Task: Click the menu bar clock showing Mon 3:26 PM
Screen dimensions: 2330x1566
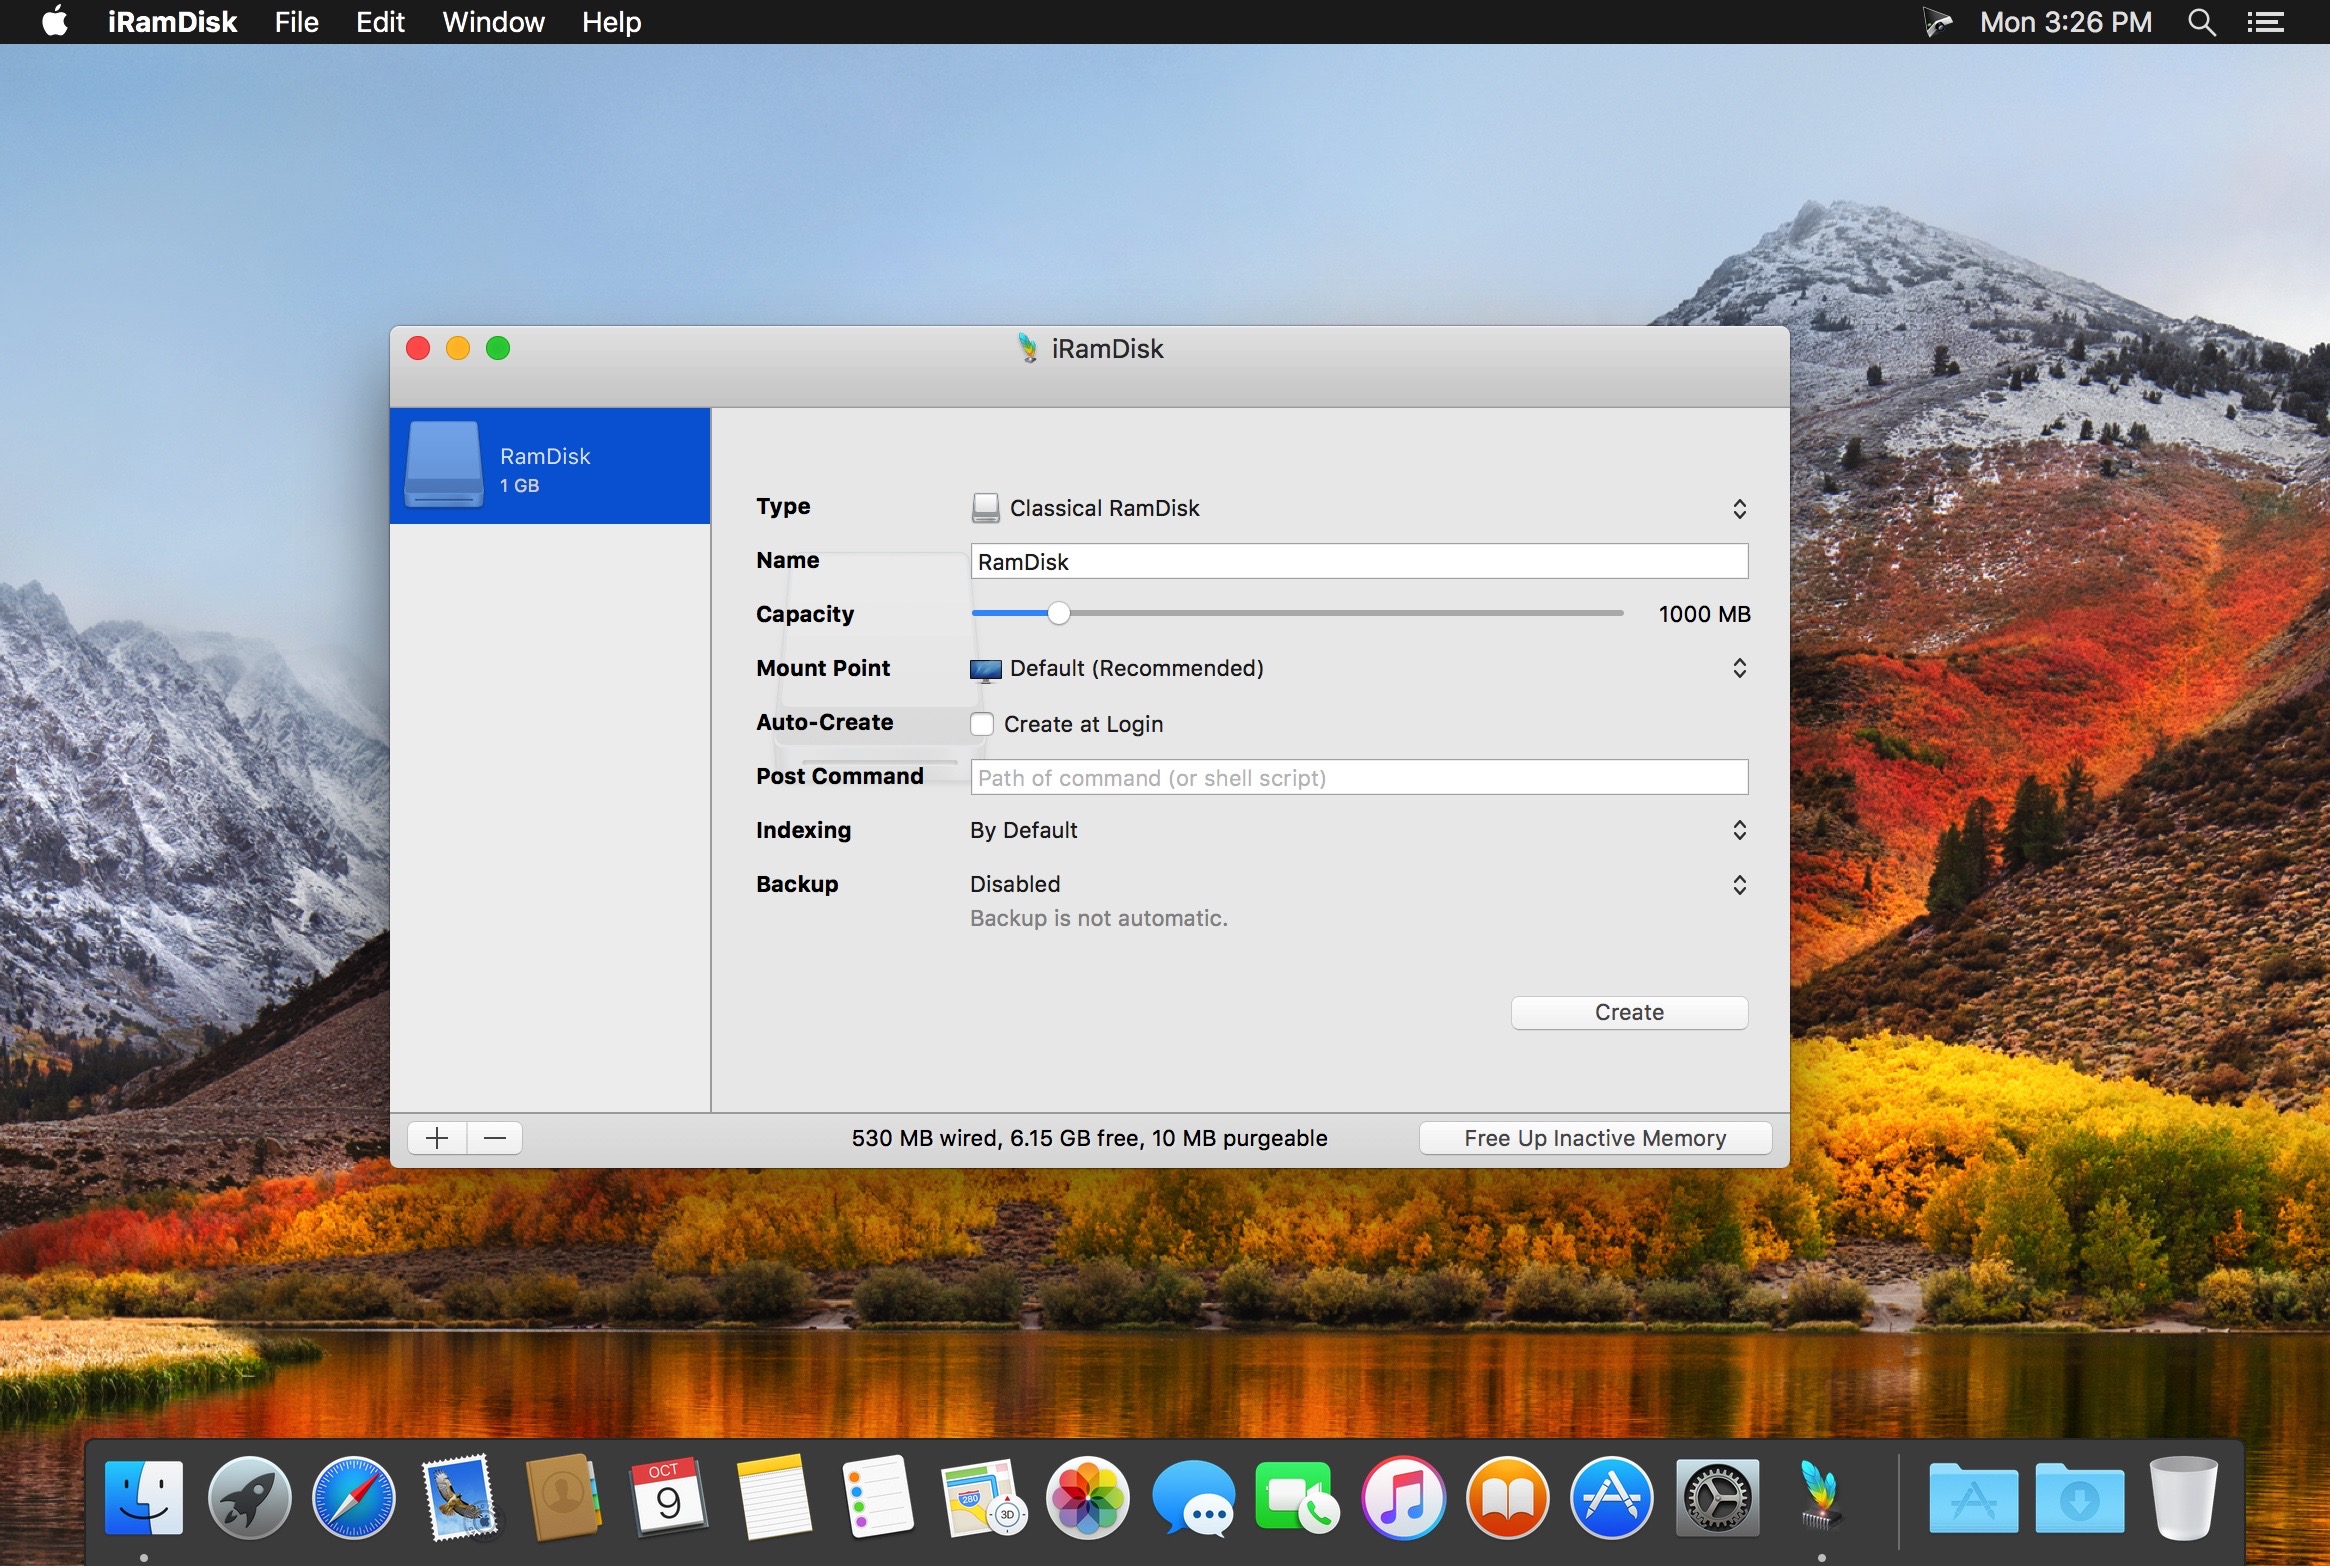Action: click(2066, 22)
